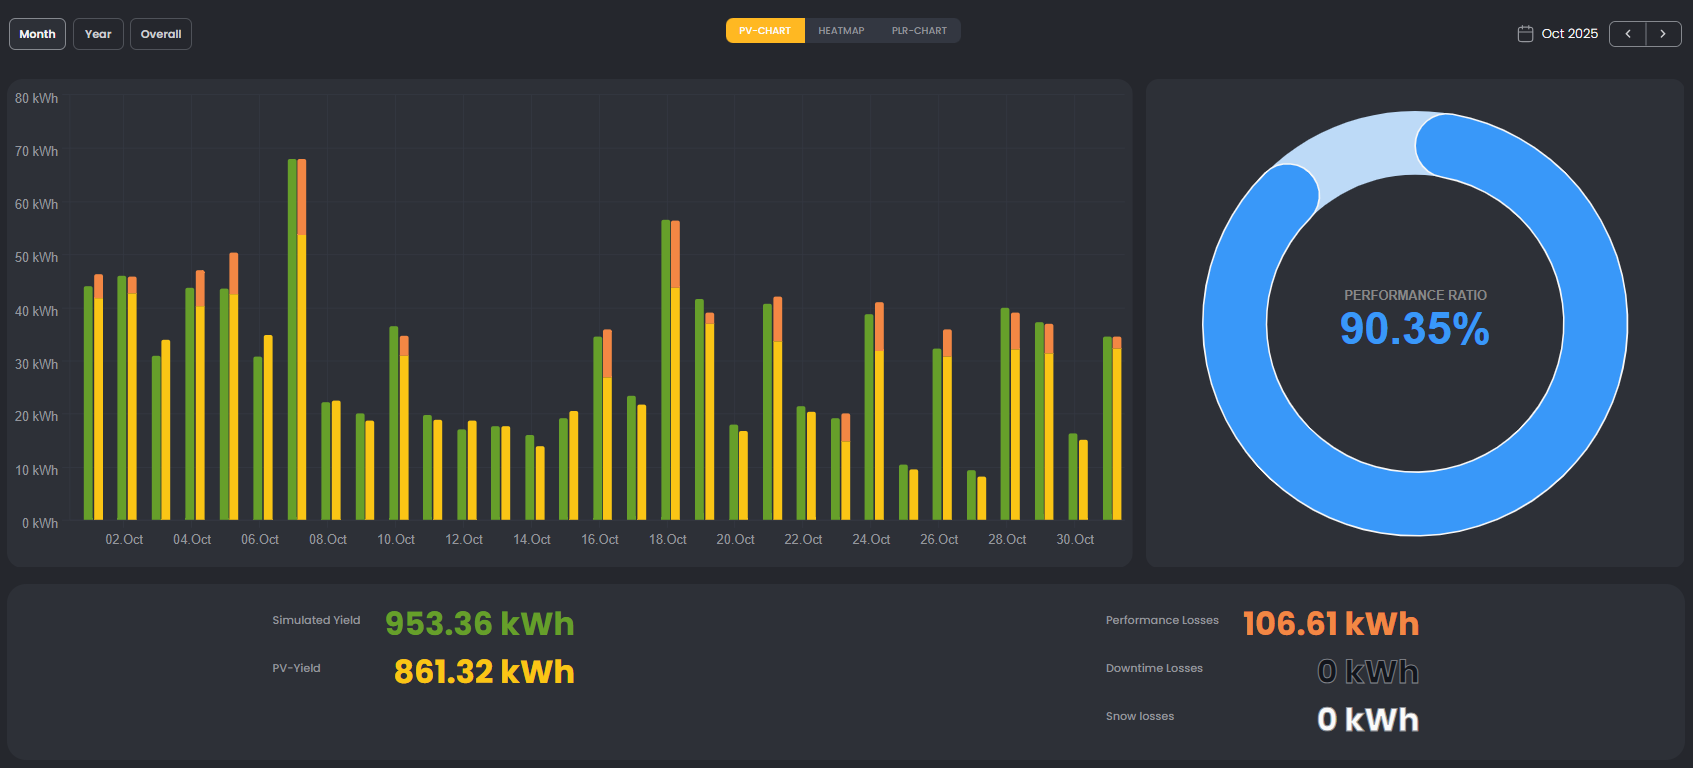Select the Month time range button
1693x768 pixels.
click(x=38, y=34)
